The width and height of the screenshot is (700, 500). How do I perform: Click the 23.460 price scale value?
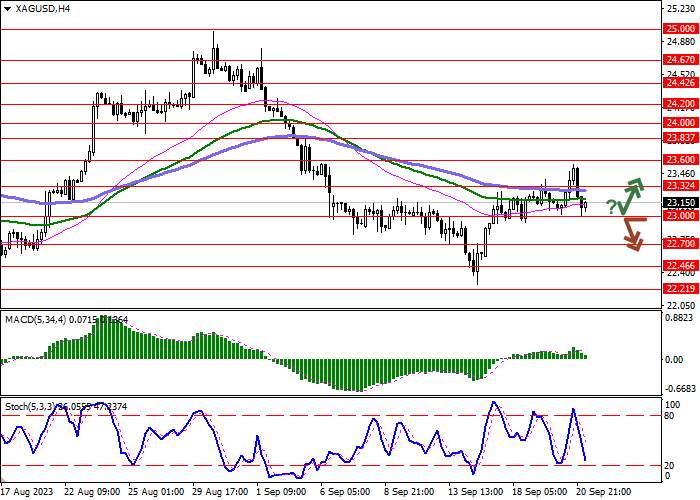point(681,174)
